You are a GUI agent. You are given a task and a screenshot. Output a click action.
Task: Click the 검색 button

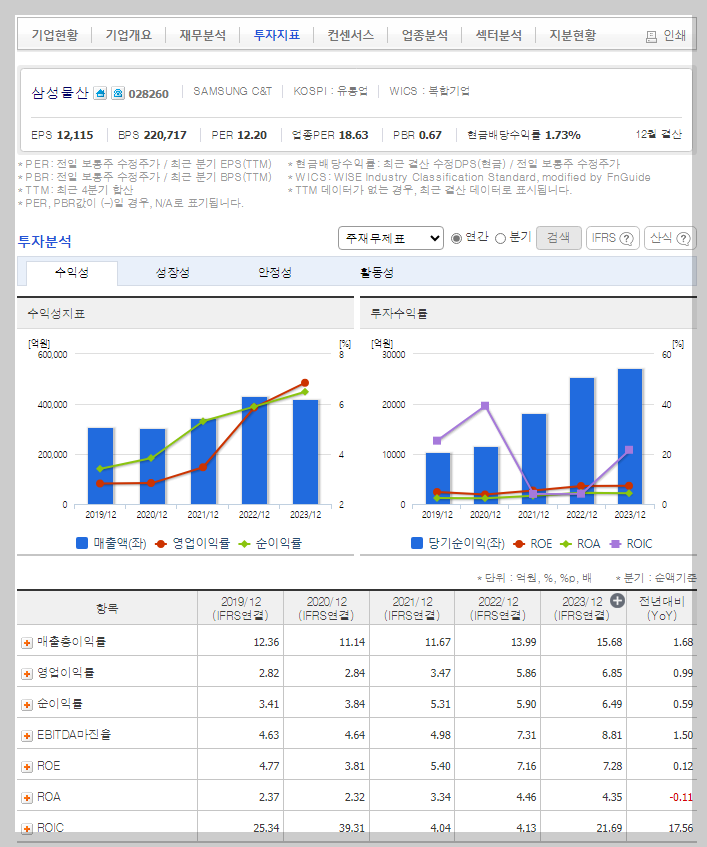pos(558,238)
